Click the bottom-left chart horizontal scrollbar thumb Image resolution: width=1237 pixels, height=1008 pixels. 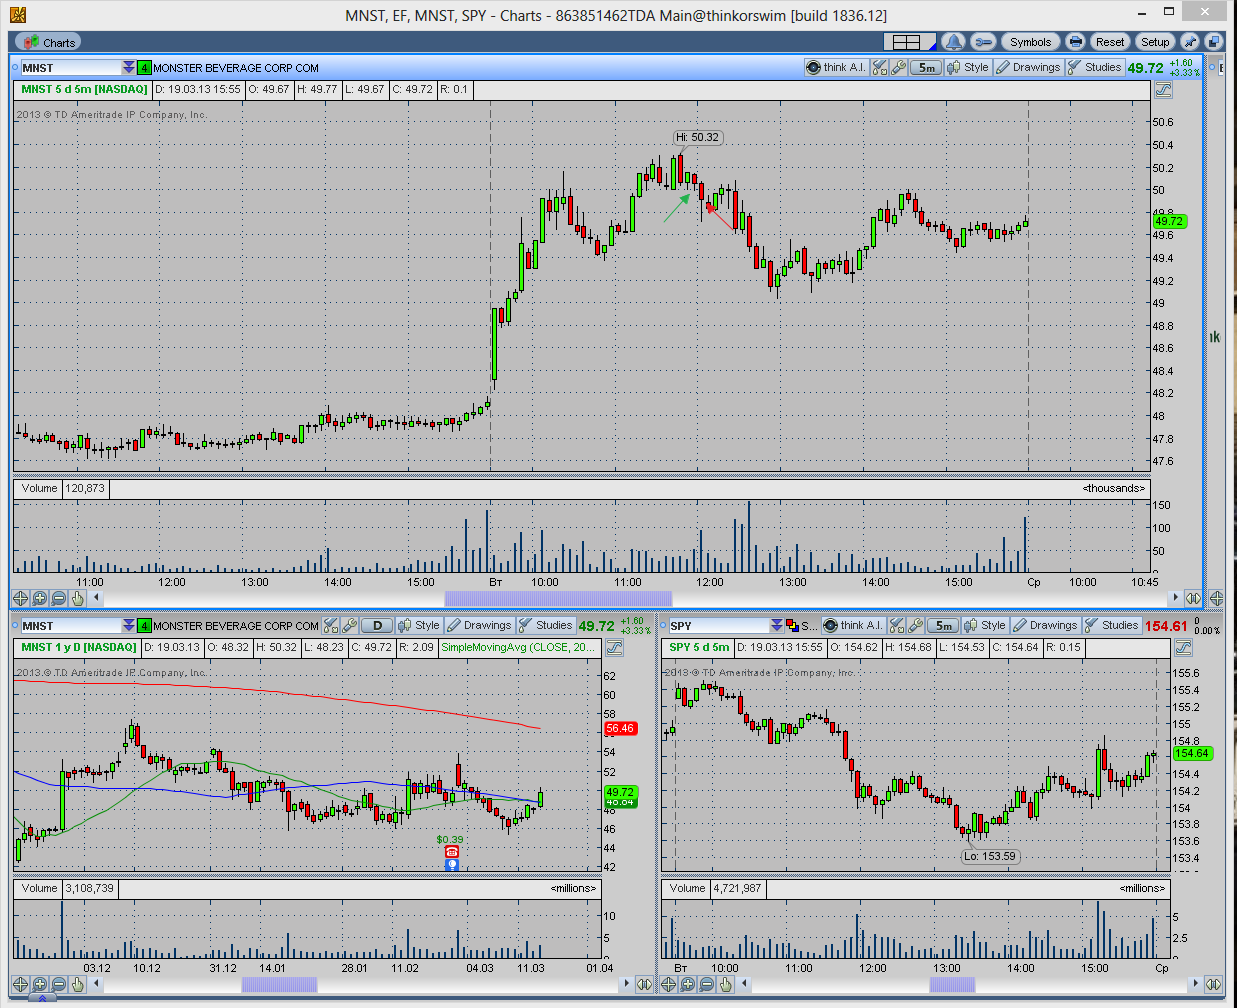point(279,984)
